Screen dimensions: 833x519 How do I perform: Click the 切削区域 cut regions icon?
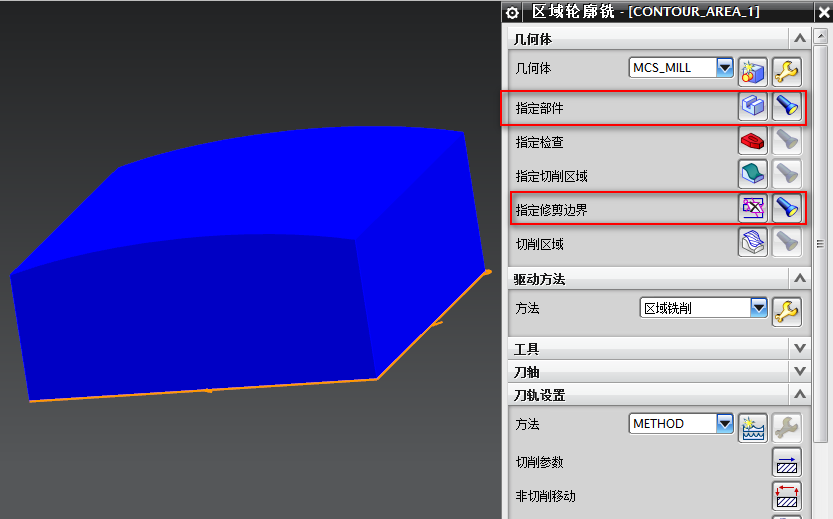coord(752,243)
